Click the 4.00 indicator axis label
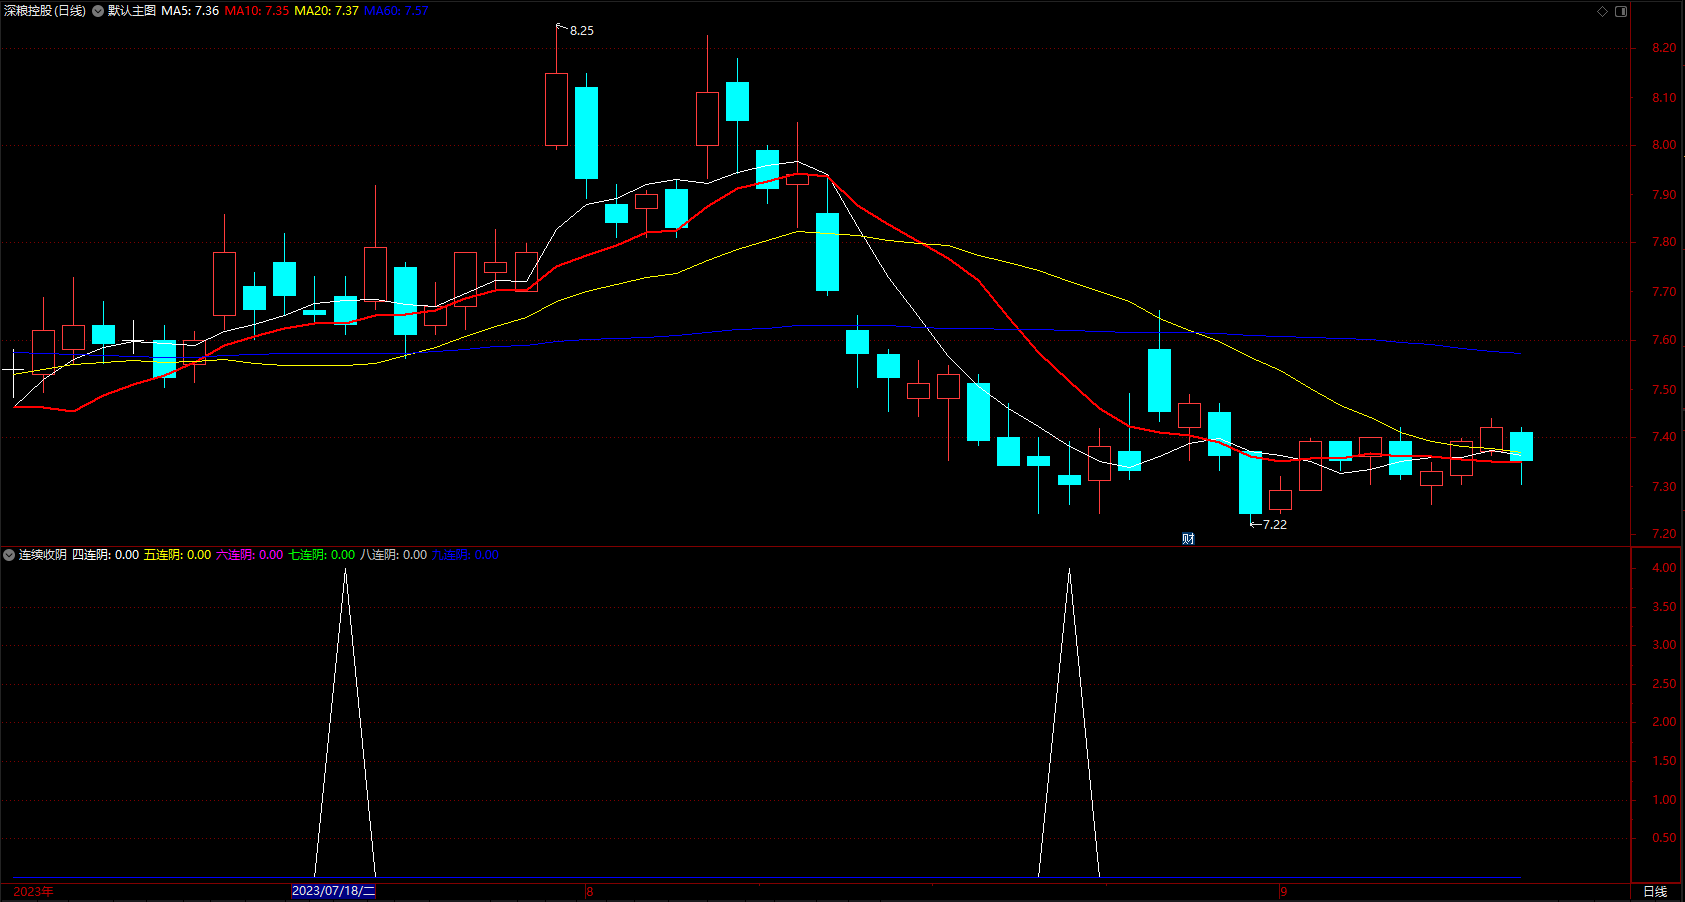 pyautogui.click(x=1664, y=568)
